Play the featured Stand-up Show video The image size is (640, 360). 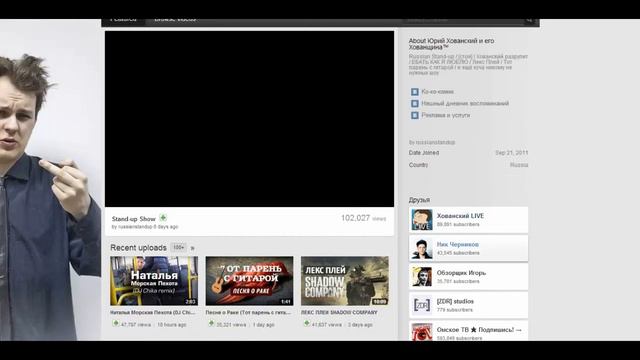[249, 119]
